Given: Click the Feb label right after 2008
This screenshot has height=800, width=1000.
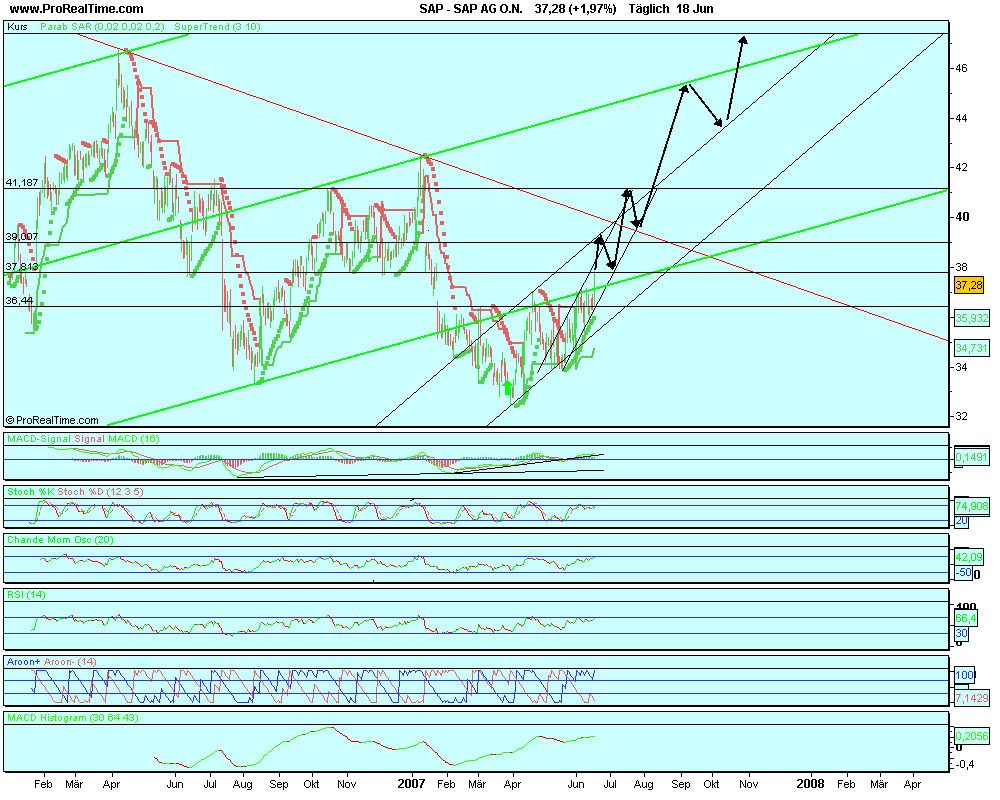Looking at the screenshot, I should (846, 784).
